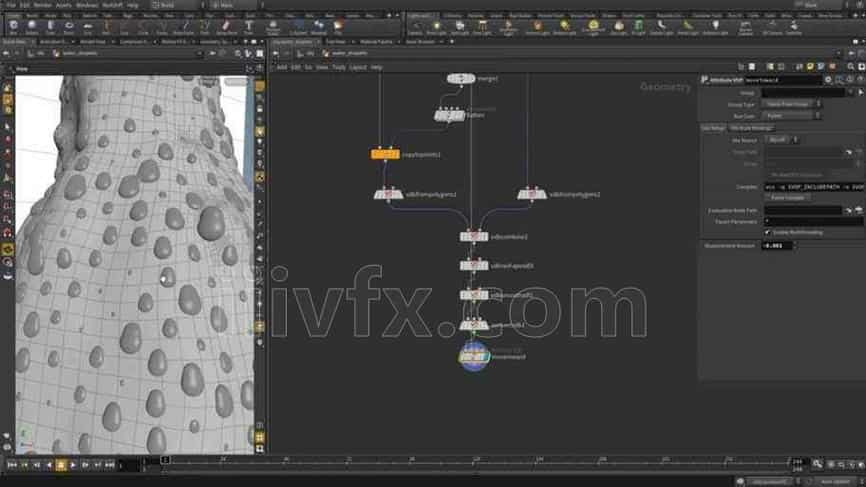Click the Group selection arrow button
Screen dimensions: 866x487
point(860,93)
